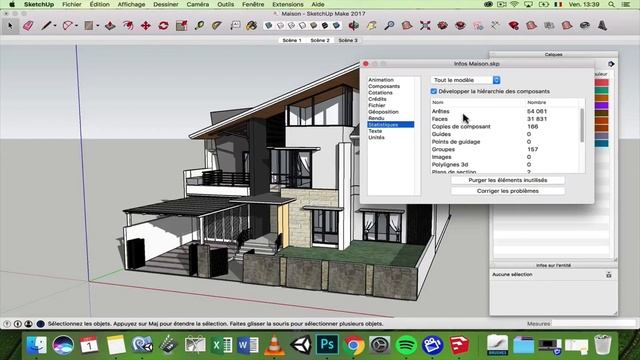Screen dimensions: 640x360
Task: Click the Zoom Extents tool
Action: click(x=425, y=26)
